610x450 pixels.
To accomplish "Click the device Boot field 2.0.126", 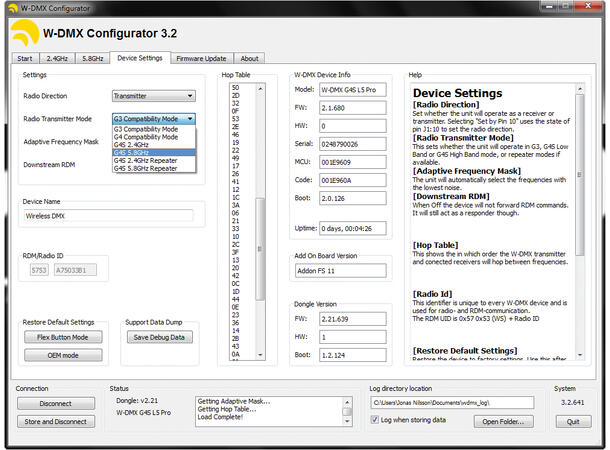I will click(x=353, y=198).
